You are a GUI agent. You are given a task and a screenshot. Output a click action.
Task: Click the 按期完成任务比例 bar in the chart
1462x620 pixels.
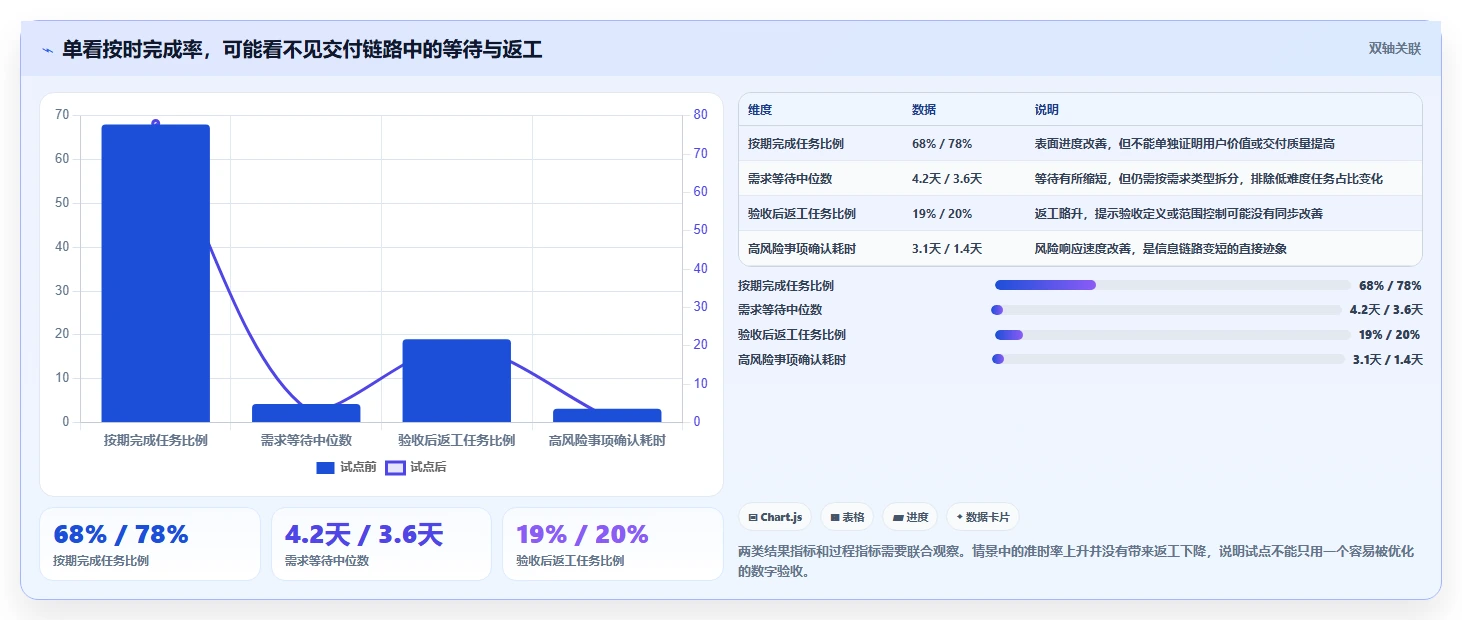click(156, 273)
